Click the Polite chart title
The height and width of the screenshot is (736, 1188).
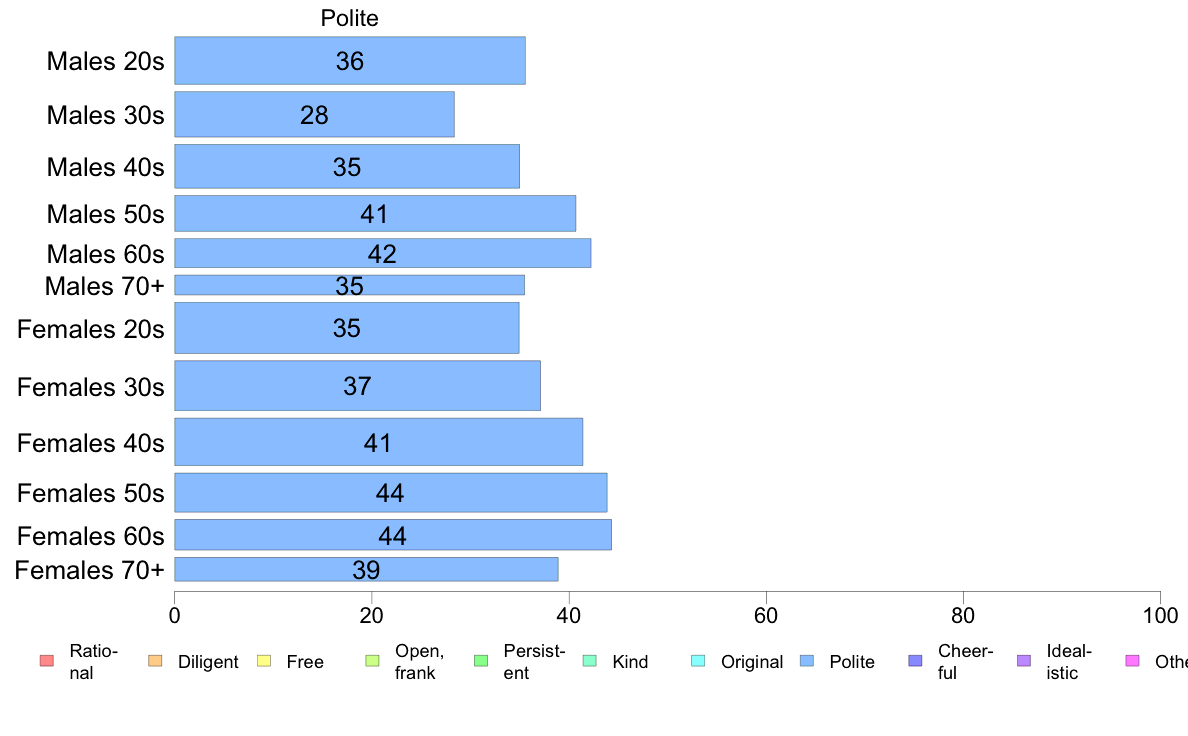[350, 18]
